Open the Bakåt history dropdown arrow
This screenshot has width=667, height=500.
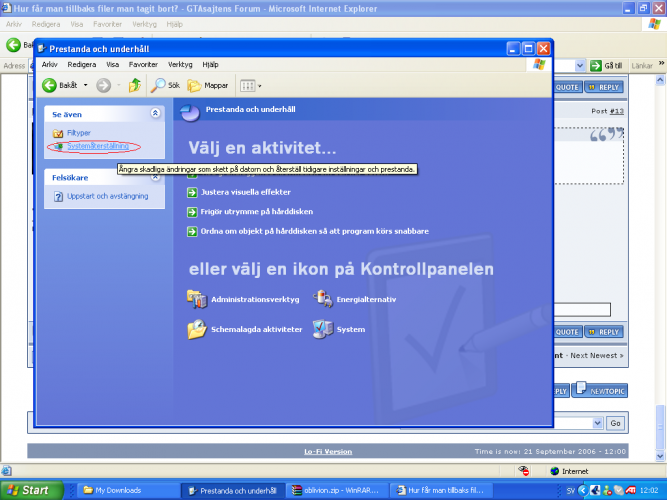point(86,86)
